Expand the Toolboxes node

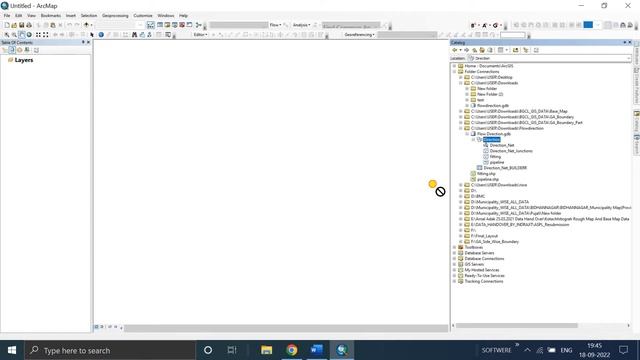tap(454, 247)
